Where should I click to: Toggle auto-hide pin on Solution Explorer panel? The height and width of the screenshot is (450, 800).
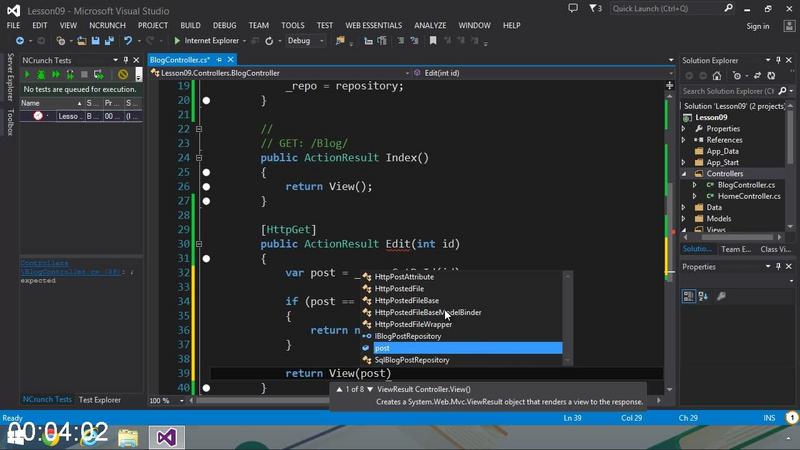[778, 60]
